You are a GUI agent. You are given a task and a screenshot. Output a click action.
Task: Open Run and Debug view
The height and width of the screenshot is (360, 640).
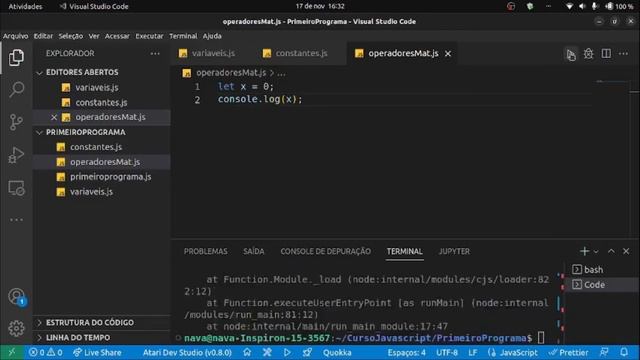point(16,155)
